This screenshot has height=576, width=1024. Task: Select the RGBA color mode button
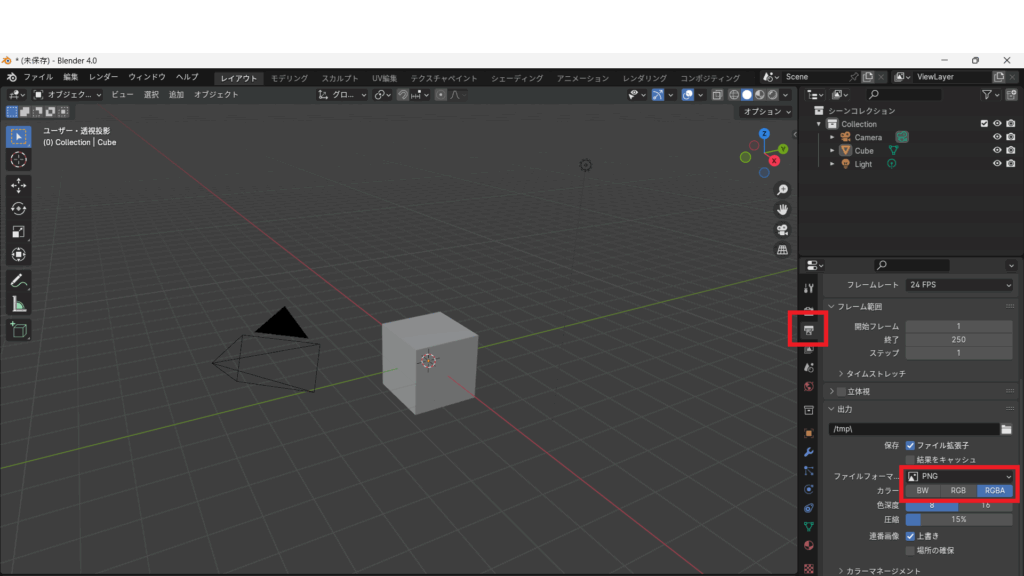(995, 490)
